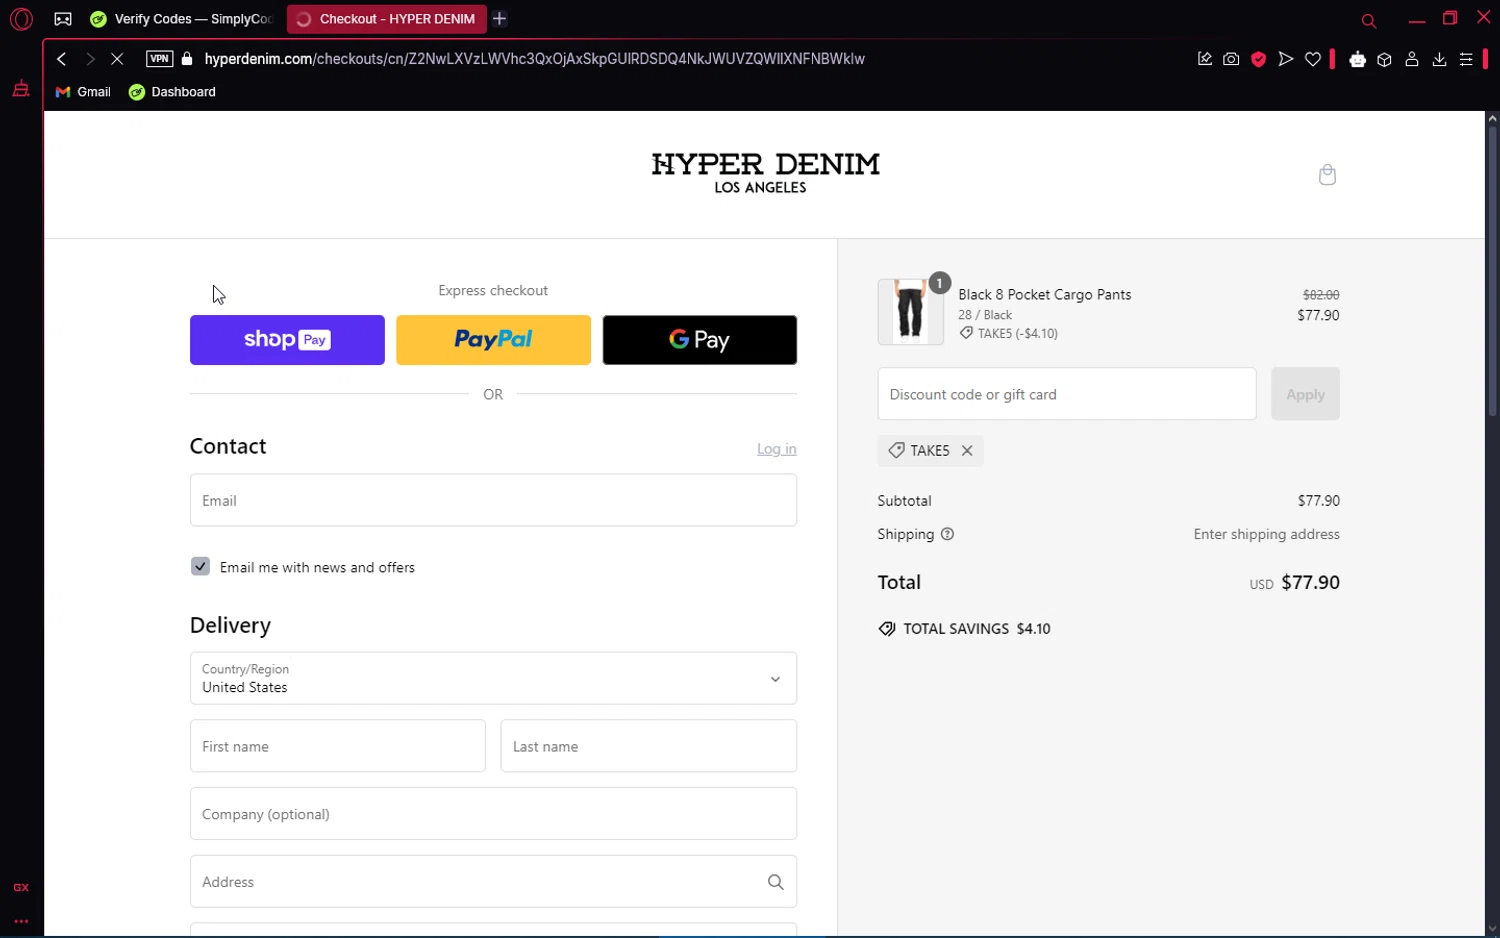Click the page vertical scrollbar
Image resolution: width=1500 pixels, height=938 pixels.
1492,270
